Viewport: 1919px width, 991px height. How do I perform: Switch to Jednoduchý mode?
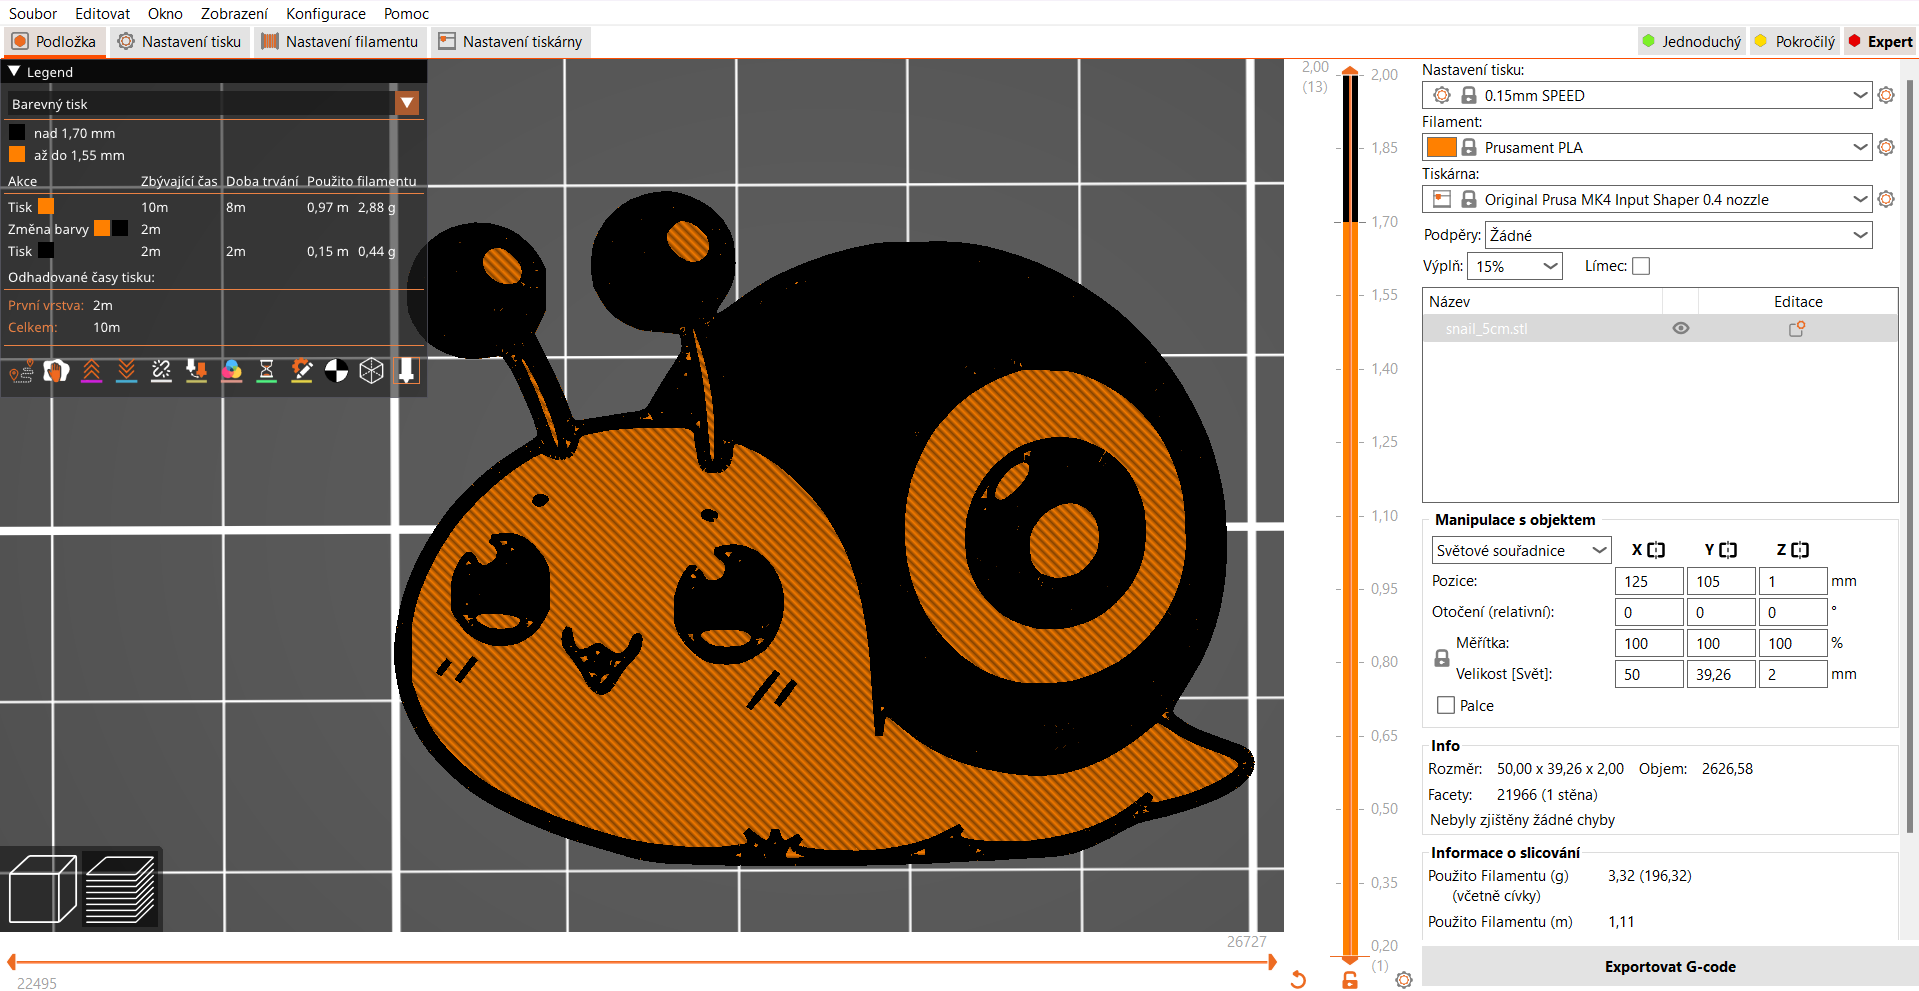(1691, 41)
